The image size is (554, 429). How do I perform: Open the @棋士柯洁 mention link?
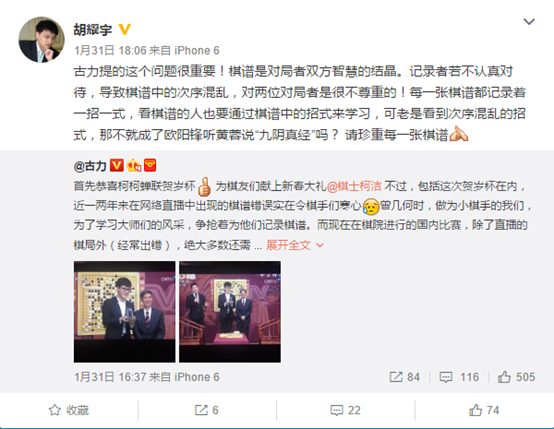click(x=354, y=186)
